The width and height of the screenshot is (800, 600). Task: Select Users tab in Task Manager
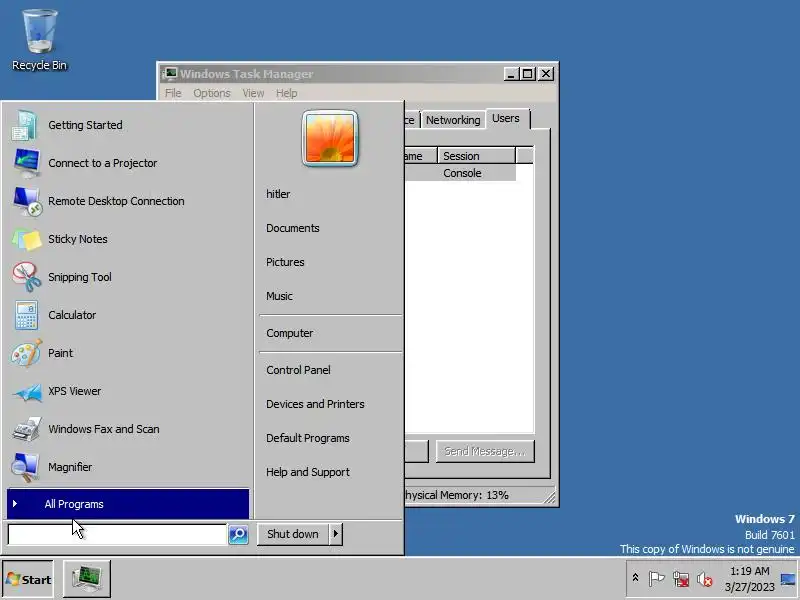[x=506, y=118]
